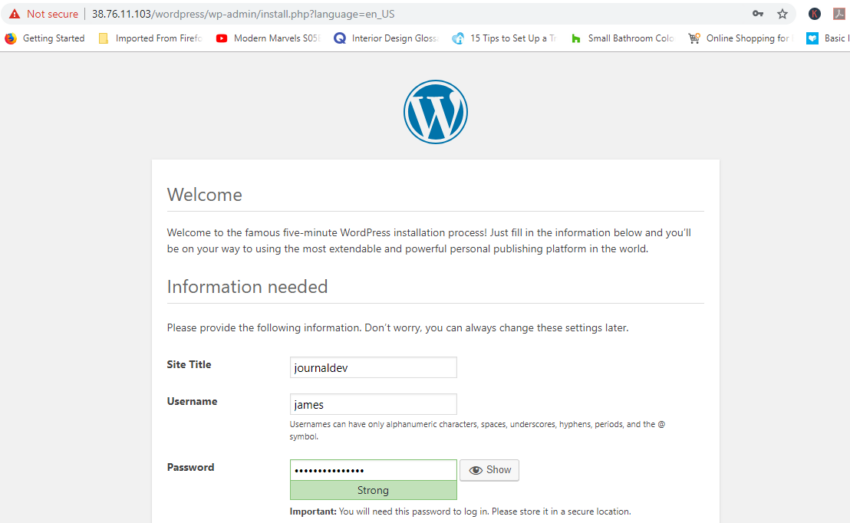
Task: Click the Username input field
Action: (373, 404)
